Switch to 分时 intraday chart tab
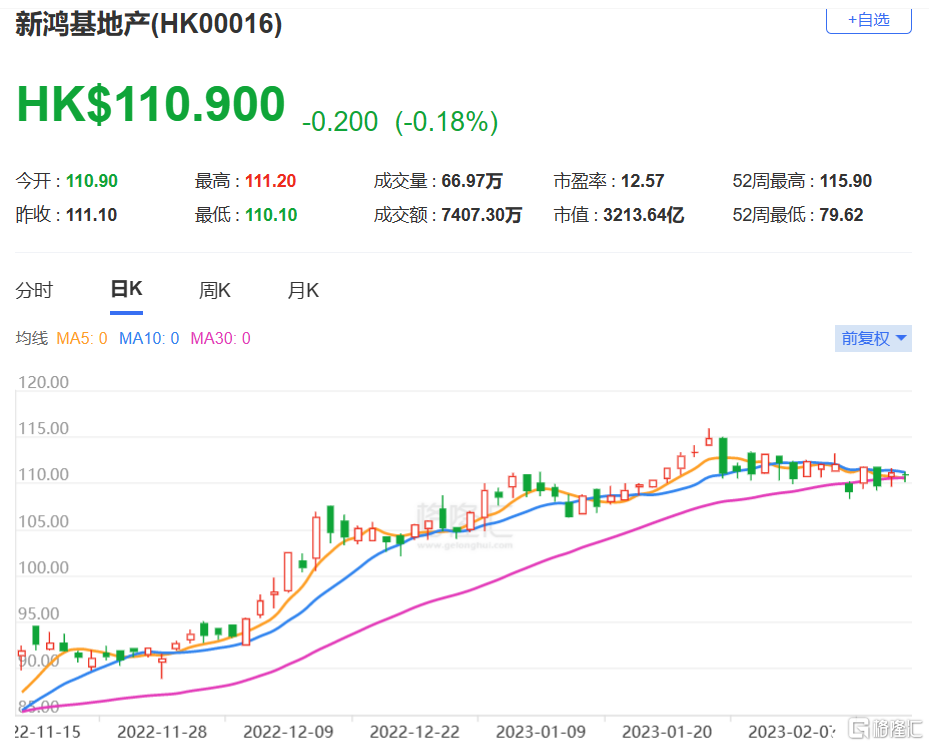This screenshot has height=746, width=929. (x=34, y=290)
